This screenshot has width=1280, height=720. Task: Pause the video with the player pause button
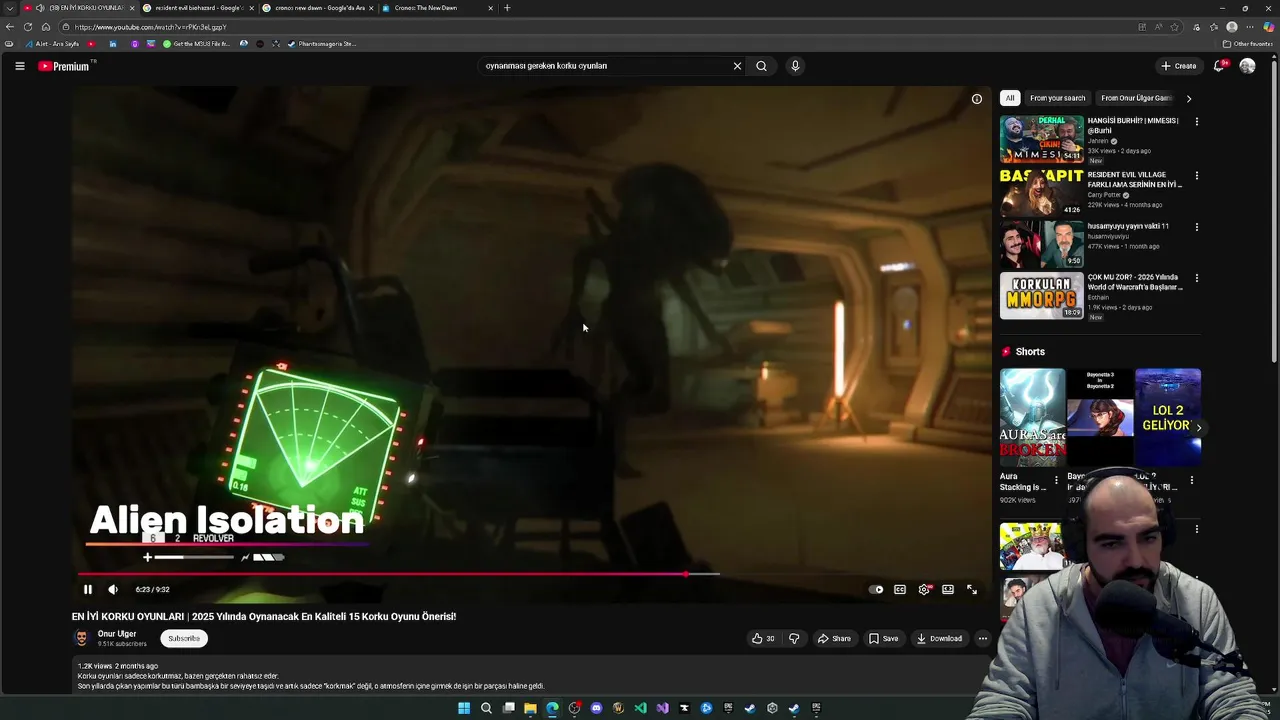click(88, 590)
